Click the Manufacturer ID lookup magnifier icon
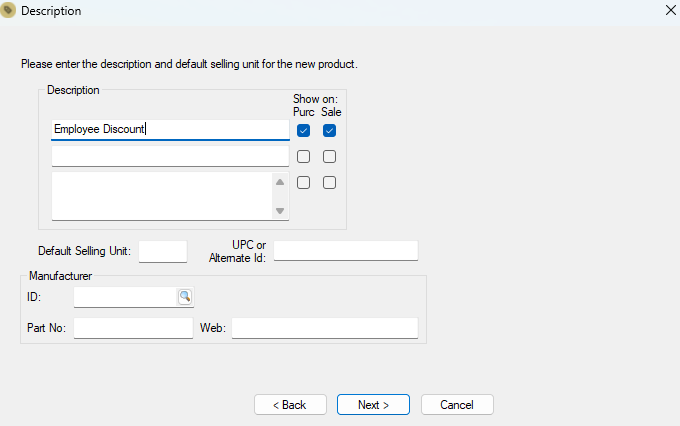 (x=185, y=297)
